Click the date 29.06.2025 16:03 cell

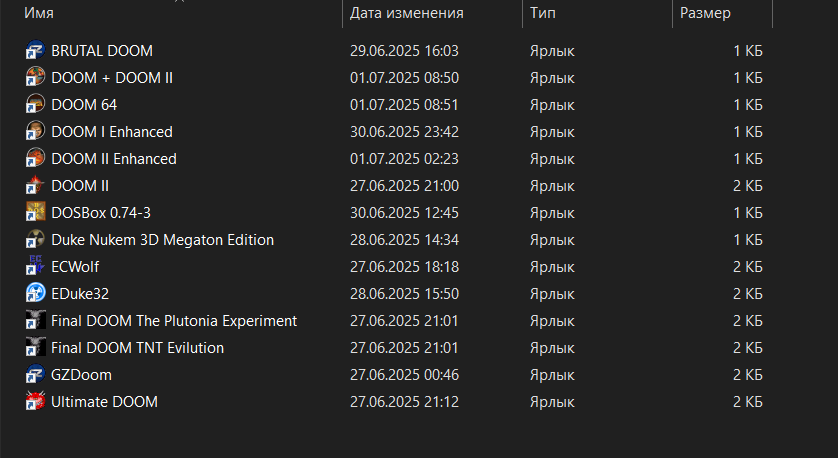[404, 51]
